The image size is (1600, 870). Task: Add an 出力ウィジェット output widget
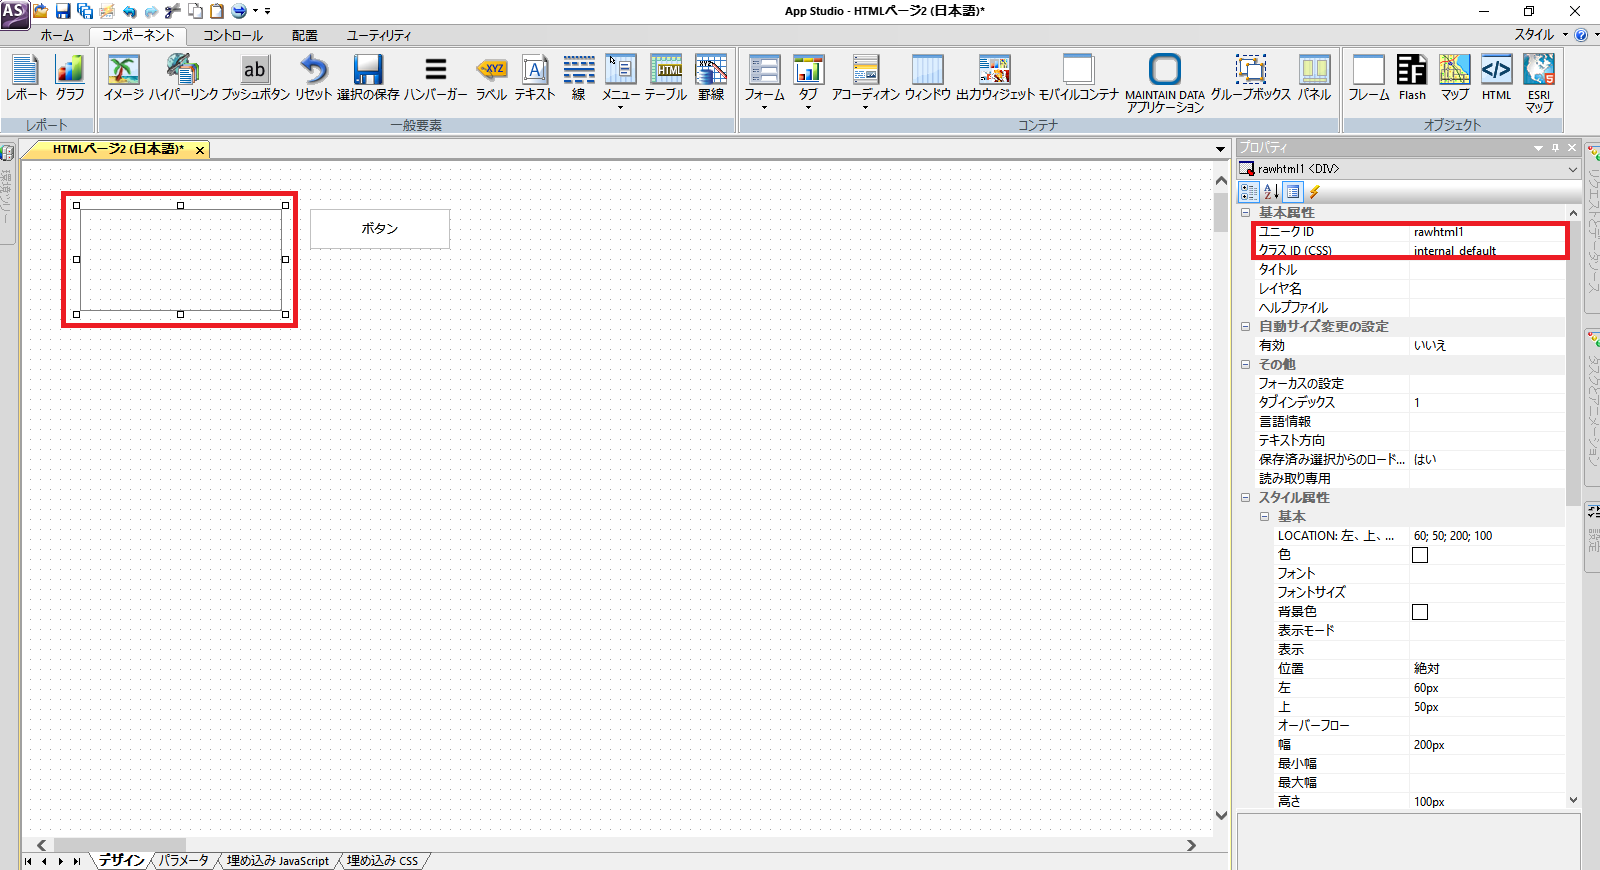pos(995,78)
